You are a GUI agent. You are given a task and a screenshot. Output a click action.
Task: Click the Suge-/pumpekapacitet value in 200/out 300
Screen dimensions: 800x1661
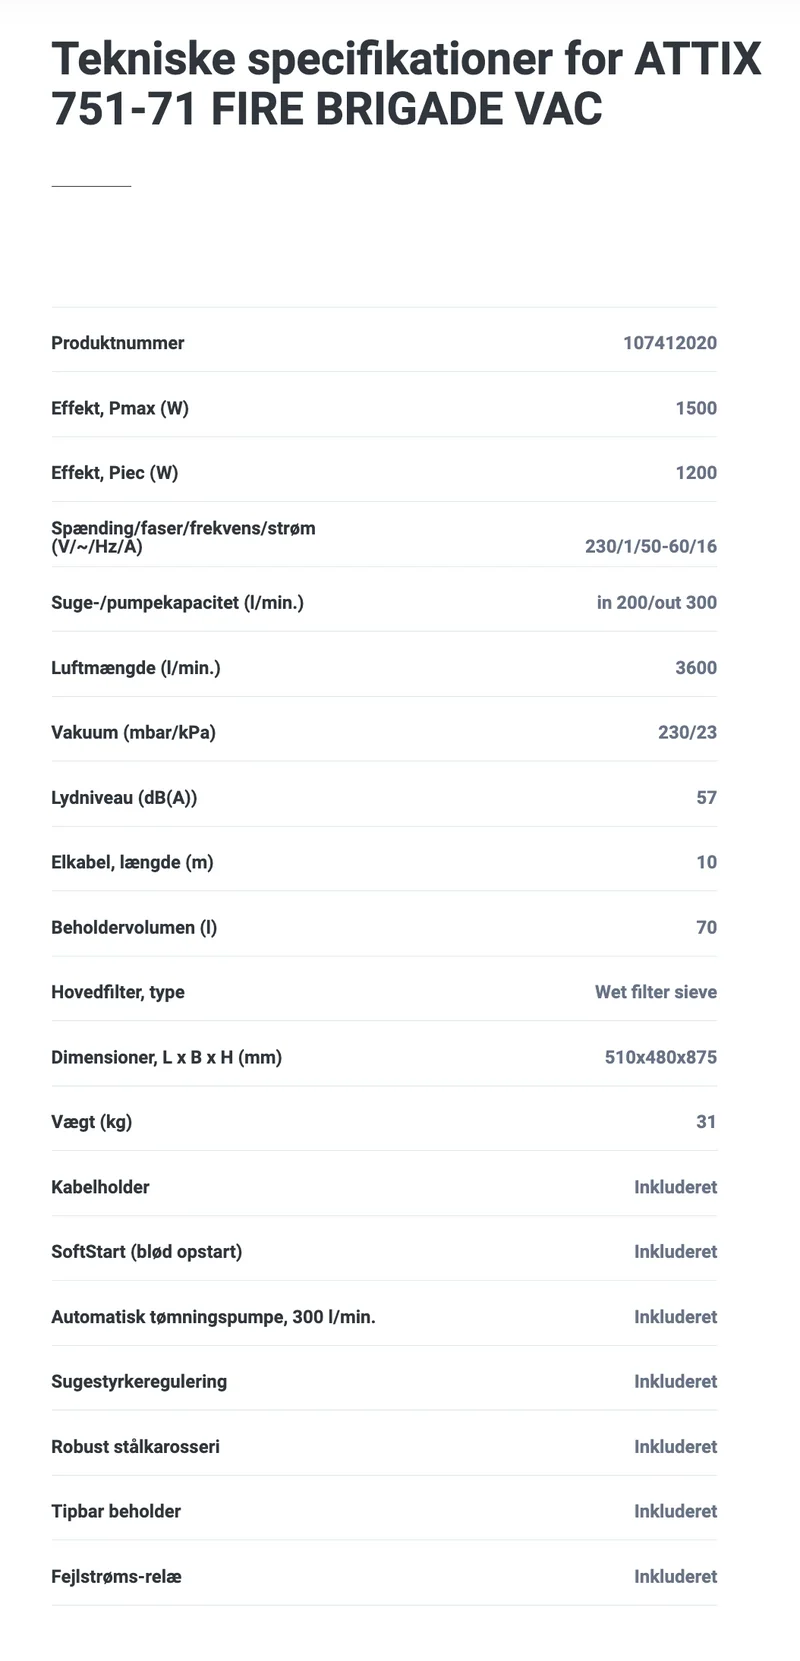pos(657,603)
